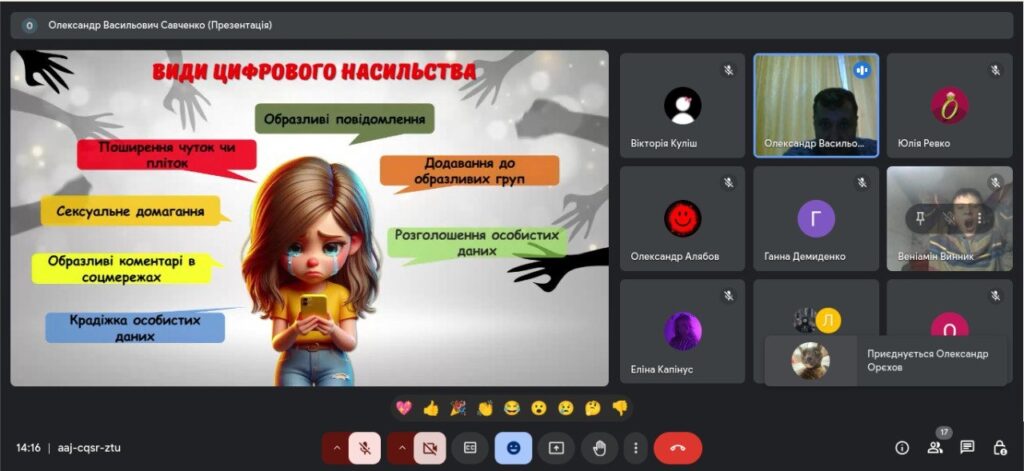This screenshot has width=1024, height=471.
Task: Click the meeting code aaj-cqsr-ztu
Action: click(x=89, y=448)
